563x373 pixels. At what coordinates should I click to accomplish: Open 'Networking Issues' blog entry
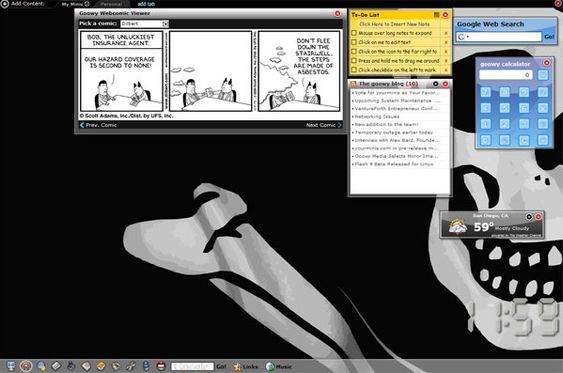click(x=377, y=117)
